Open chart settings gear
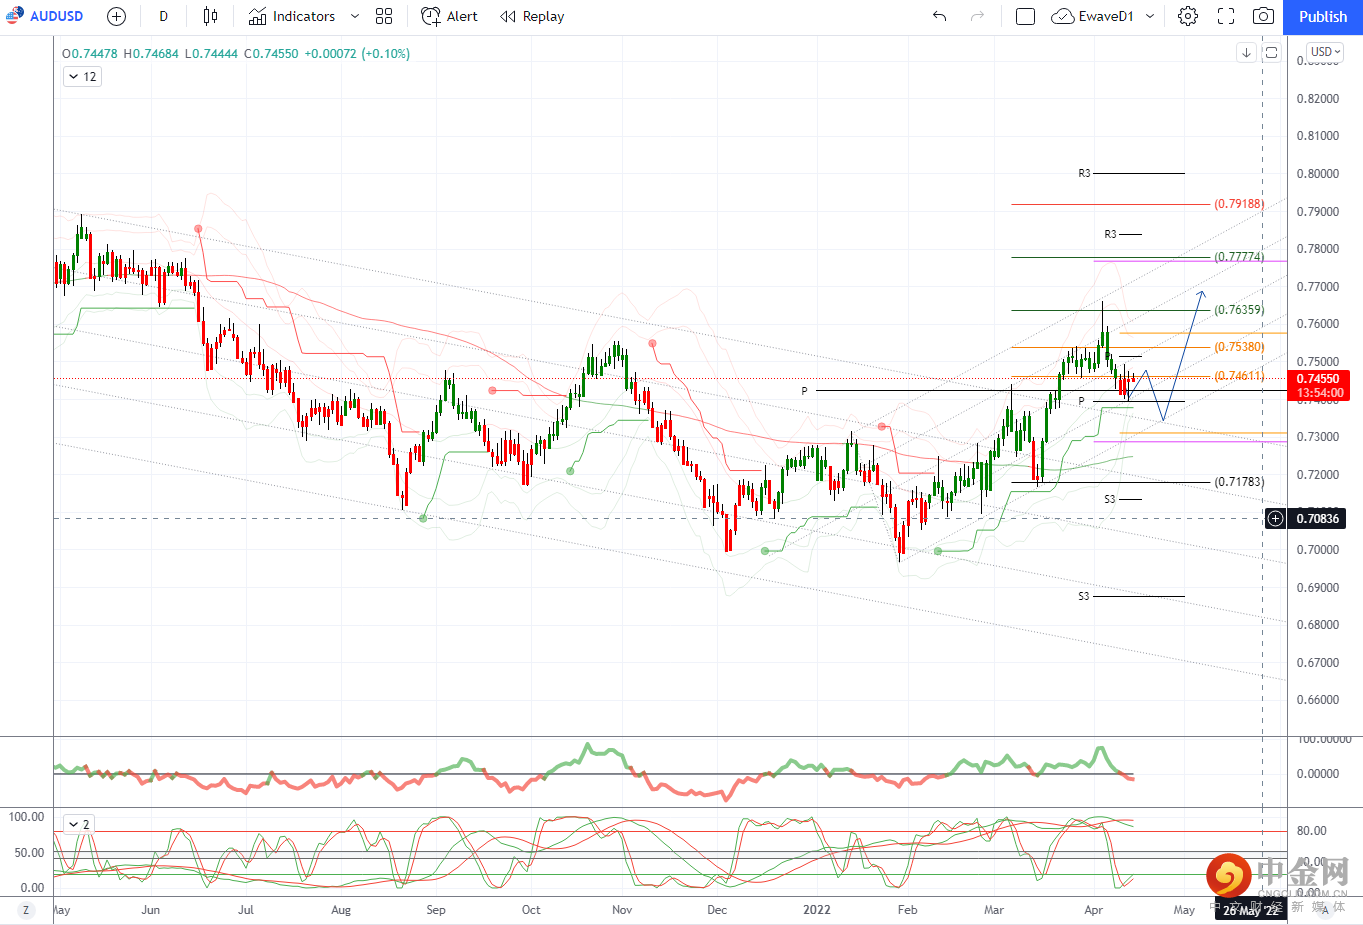This screenshot has height=925, width=1363. click(x=1187, y=16)
